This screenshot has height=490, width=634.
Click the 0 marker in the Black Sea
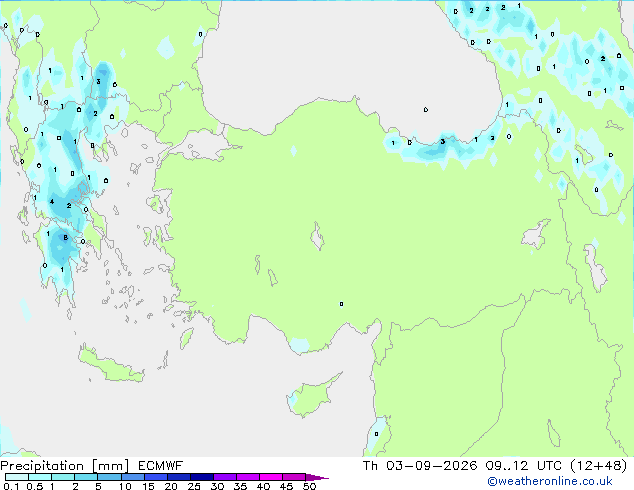click(426, 110)
